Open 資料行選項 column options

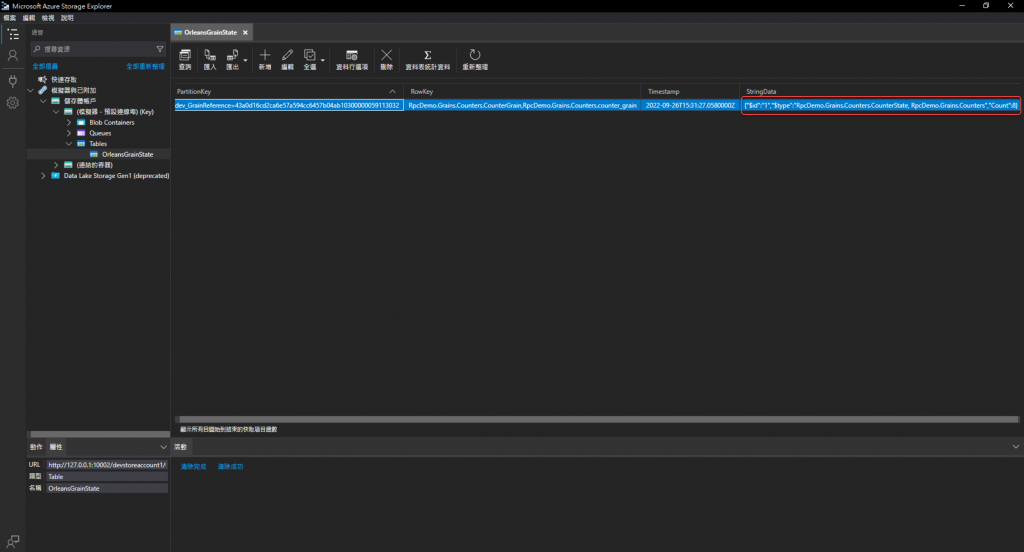(x=352, y=59)
